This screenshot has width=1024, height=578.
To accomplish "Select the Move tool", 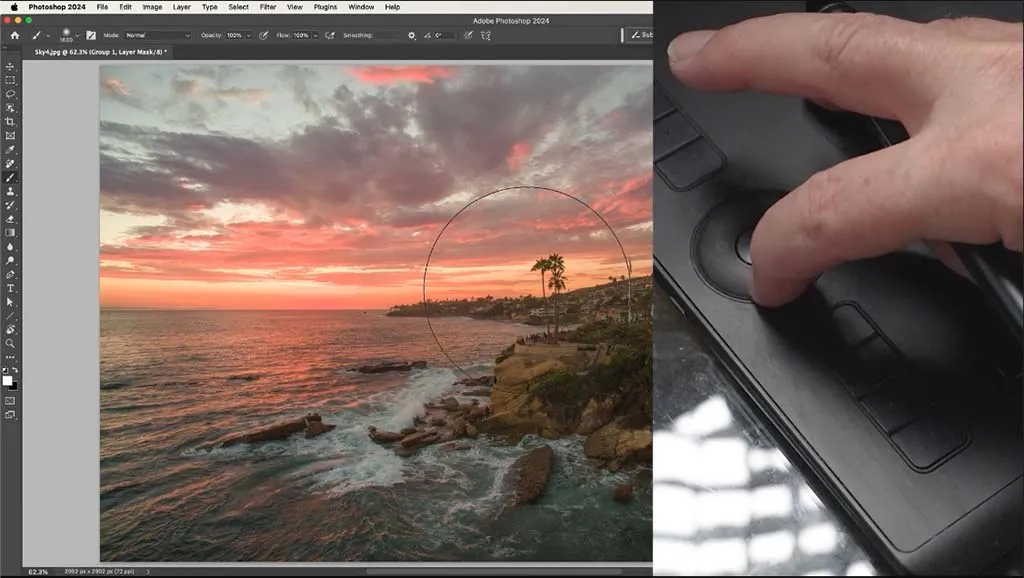I will 10,64.
